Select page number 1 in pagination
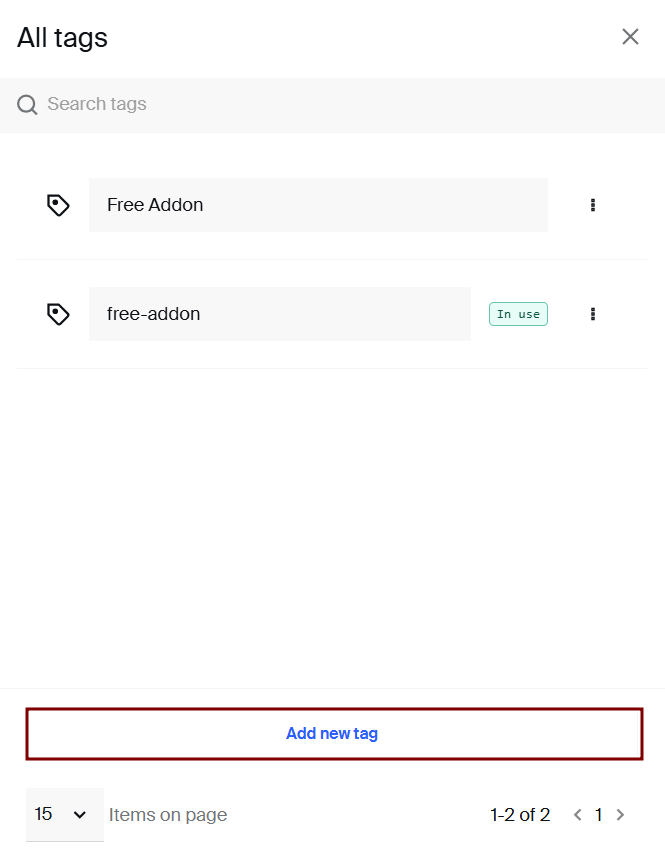This screenshot has width=665, height=862. click(x=598, y=815)
